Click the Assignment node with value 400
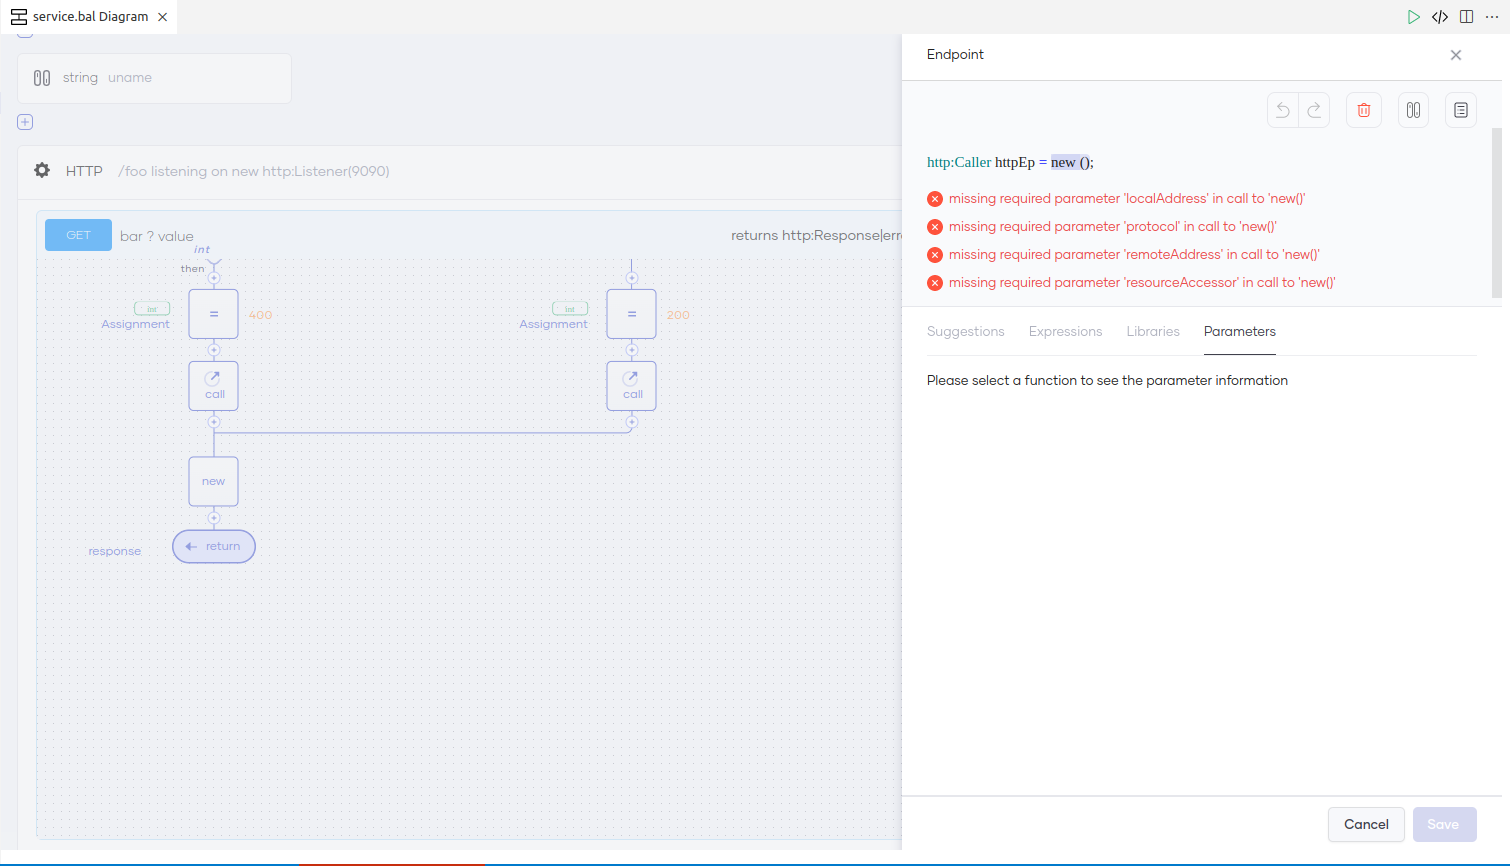This screenshot has width=1510, height=866. [x=213, y=314]
